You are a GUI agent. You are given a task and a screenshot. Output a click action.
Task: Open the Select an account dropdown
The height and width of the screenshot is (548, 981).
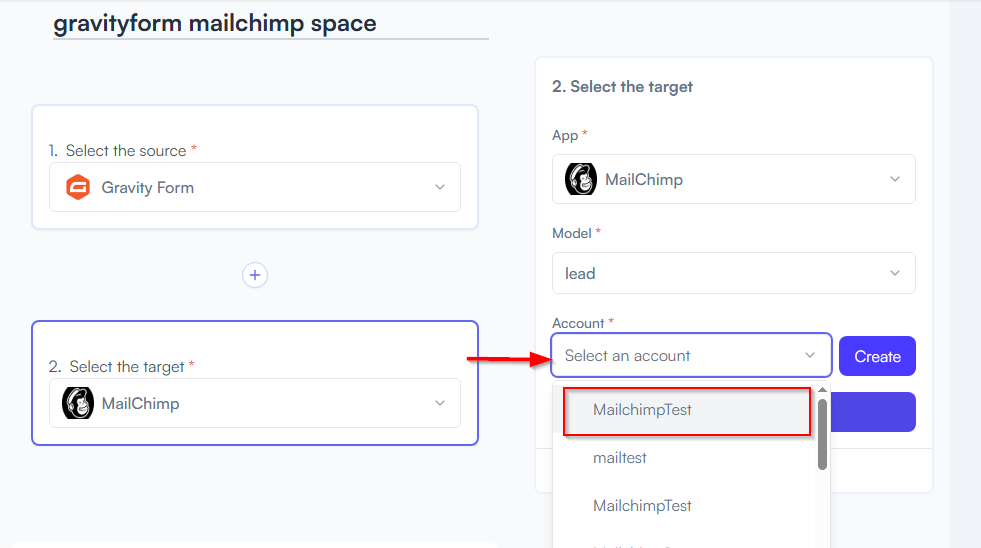pos(691,355)
